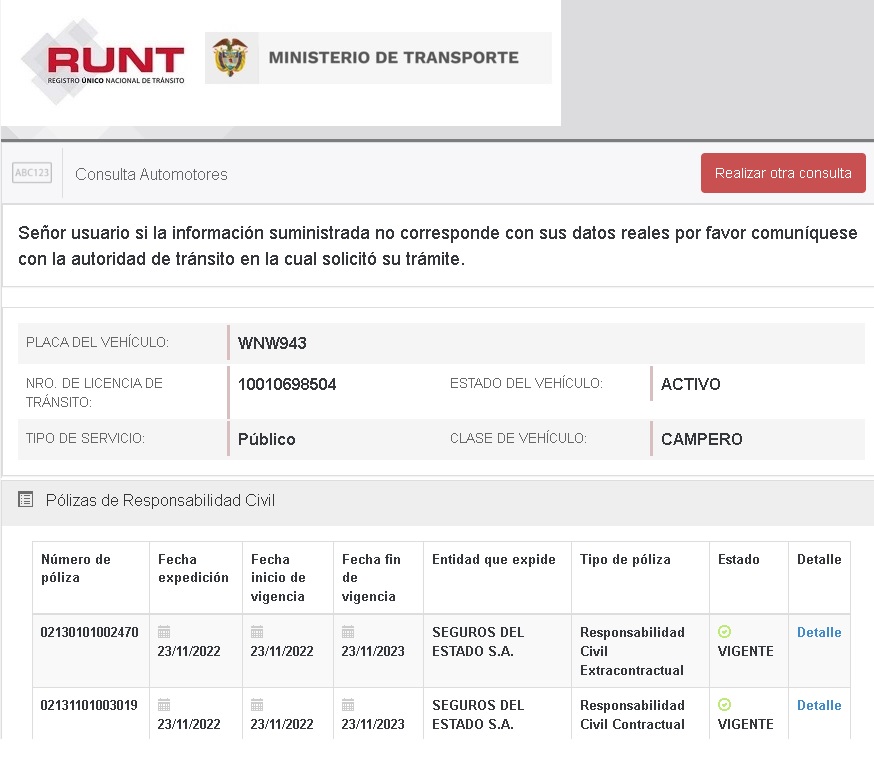Expand the Pólizas de Responsabilidad Civil section

tap(160, 500)
